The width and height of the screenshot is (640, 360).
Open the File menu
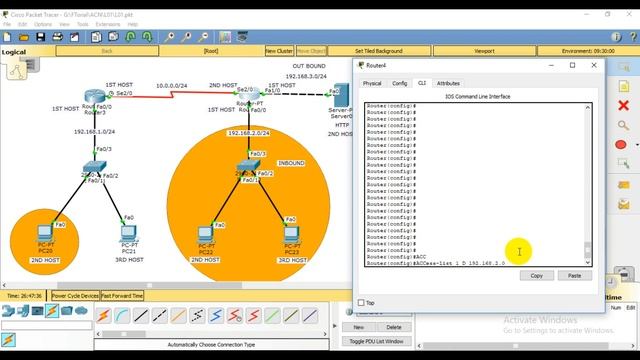pos(7,24)
